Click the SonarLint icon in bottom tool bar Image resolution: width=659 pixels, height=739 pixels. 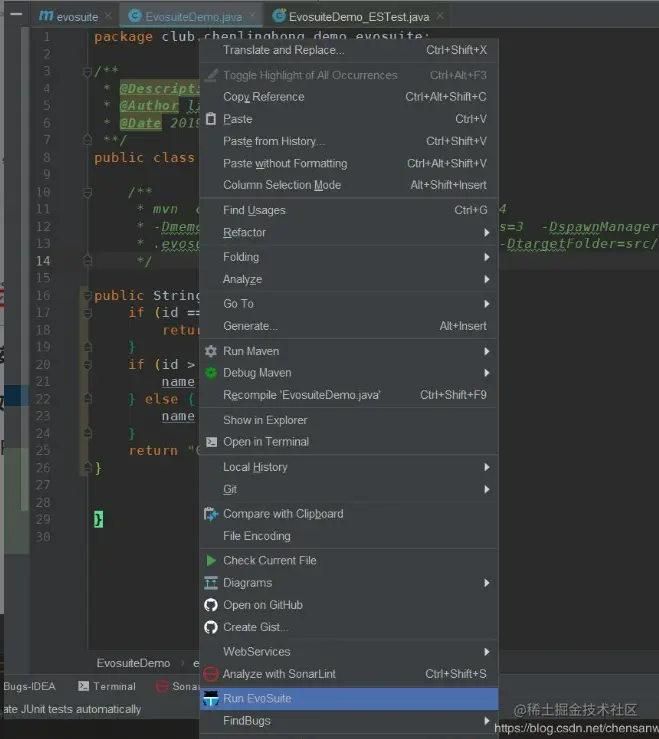[162, 686]
